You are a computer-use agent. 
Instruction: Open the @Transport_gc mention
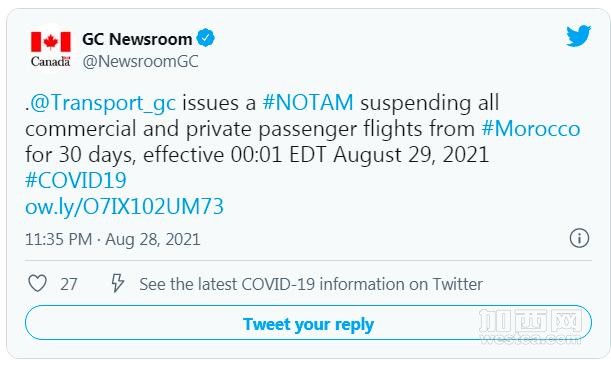click(x=103, y=103)
